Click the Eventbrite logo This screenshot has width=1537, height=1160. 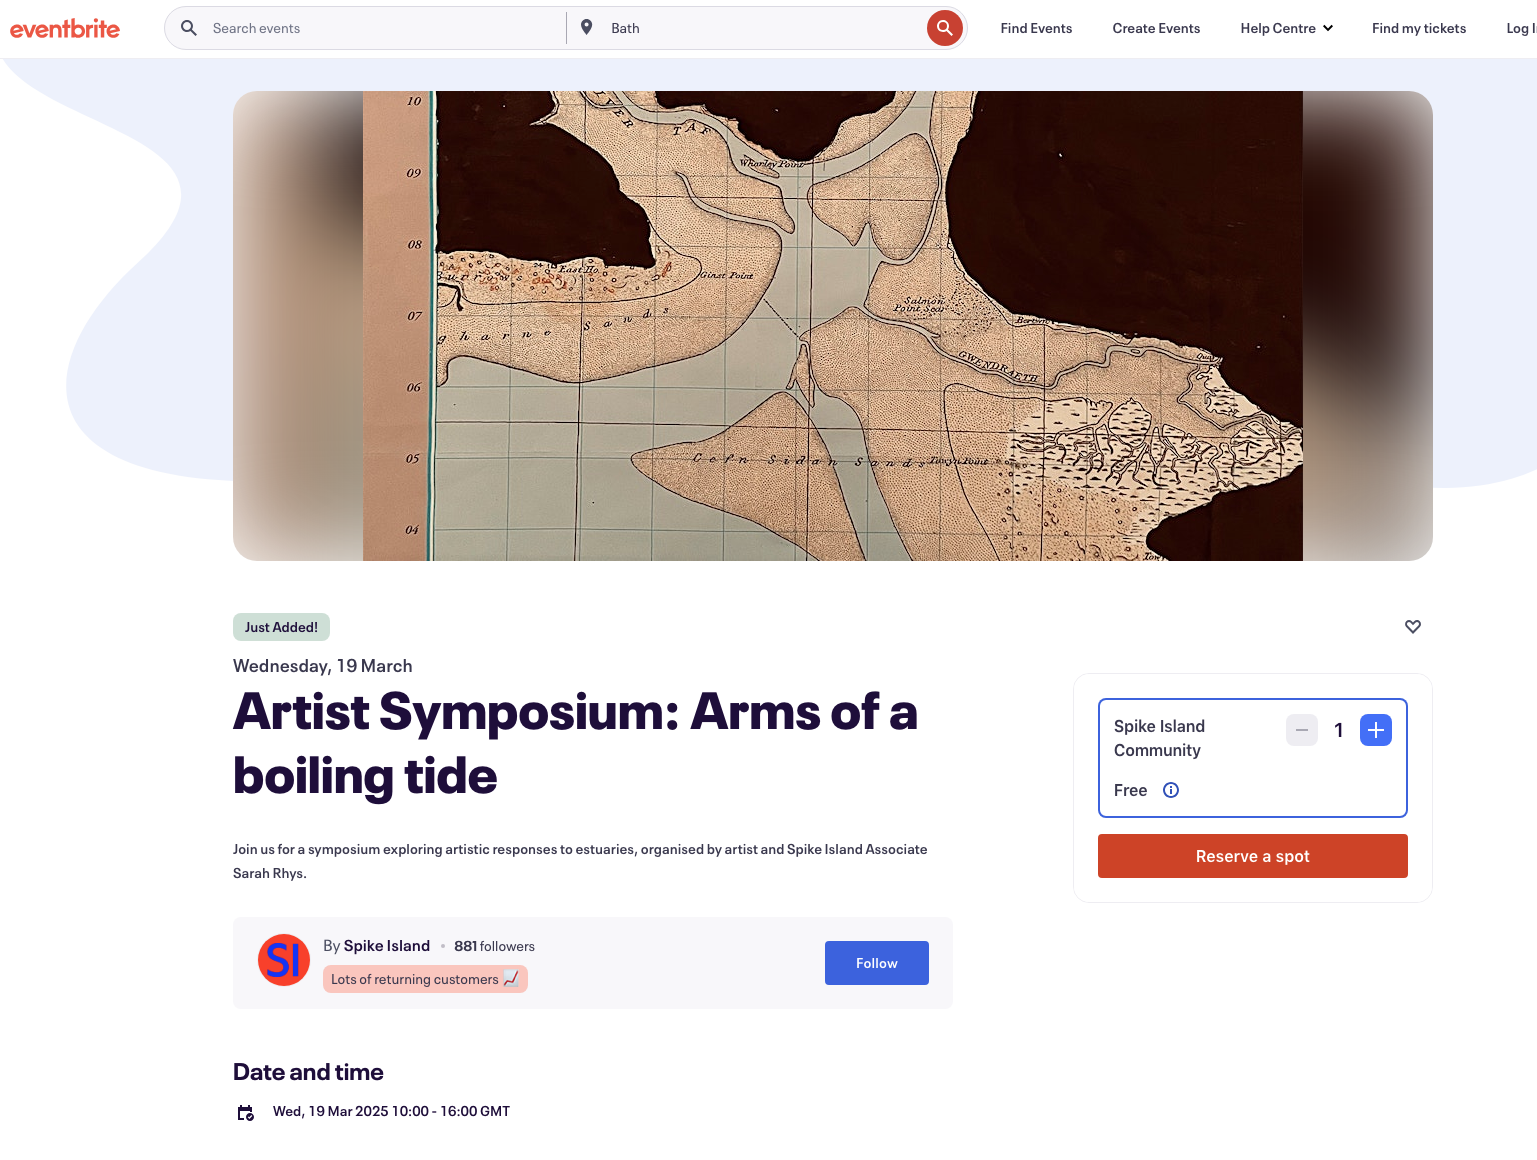point(65,29)
